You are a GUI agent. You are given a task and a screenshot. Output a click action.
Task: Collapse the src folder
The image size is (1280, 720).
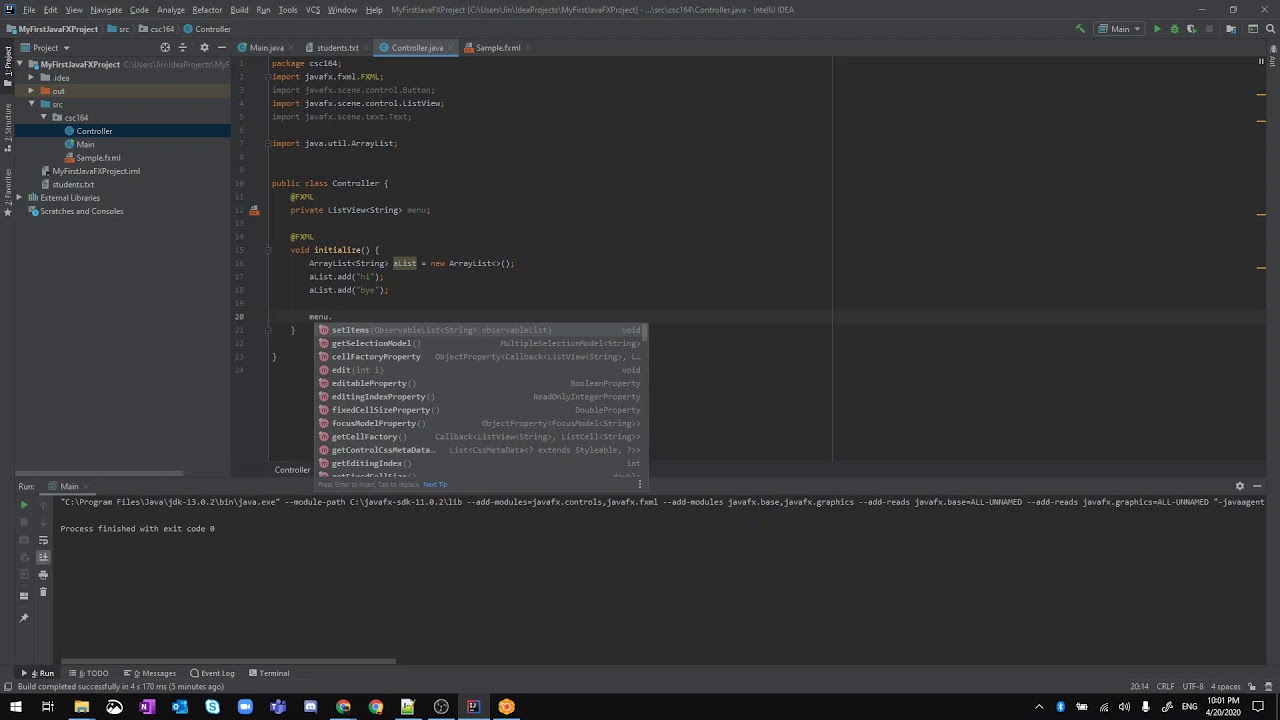31,104
